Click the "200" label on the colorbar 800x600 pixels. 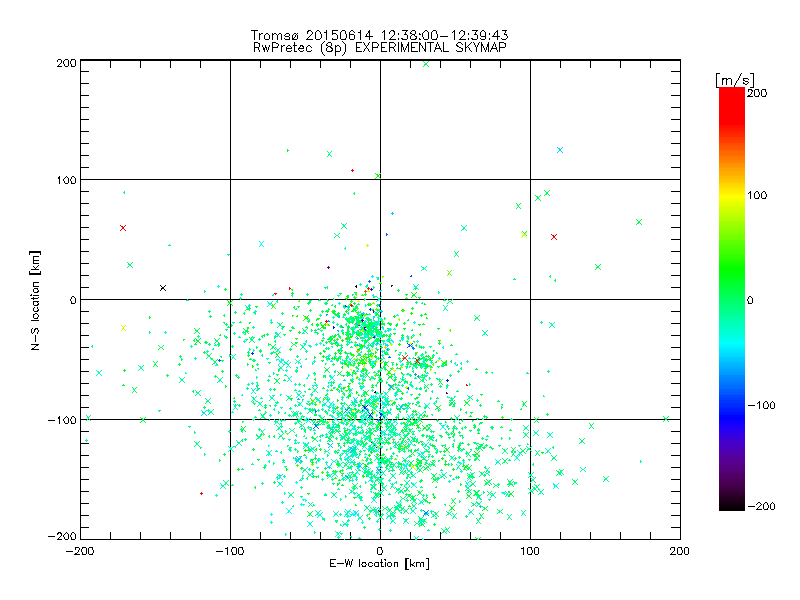(x=757, y=93)
